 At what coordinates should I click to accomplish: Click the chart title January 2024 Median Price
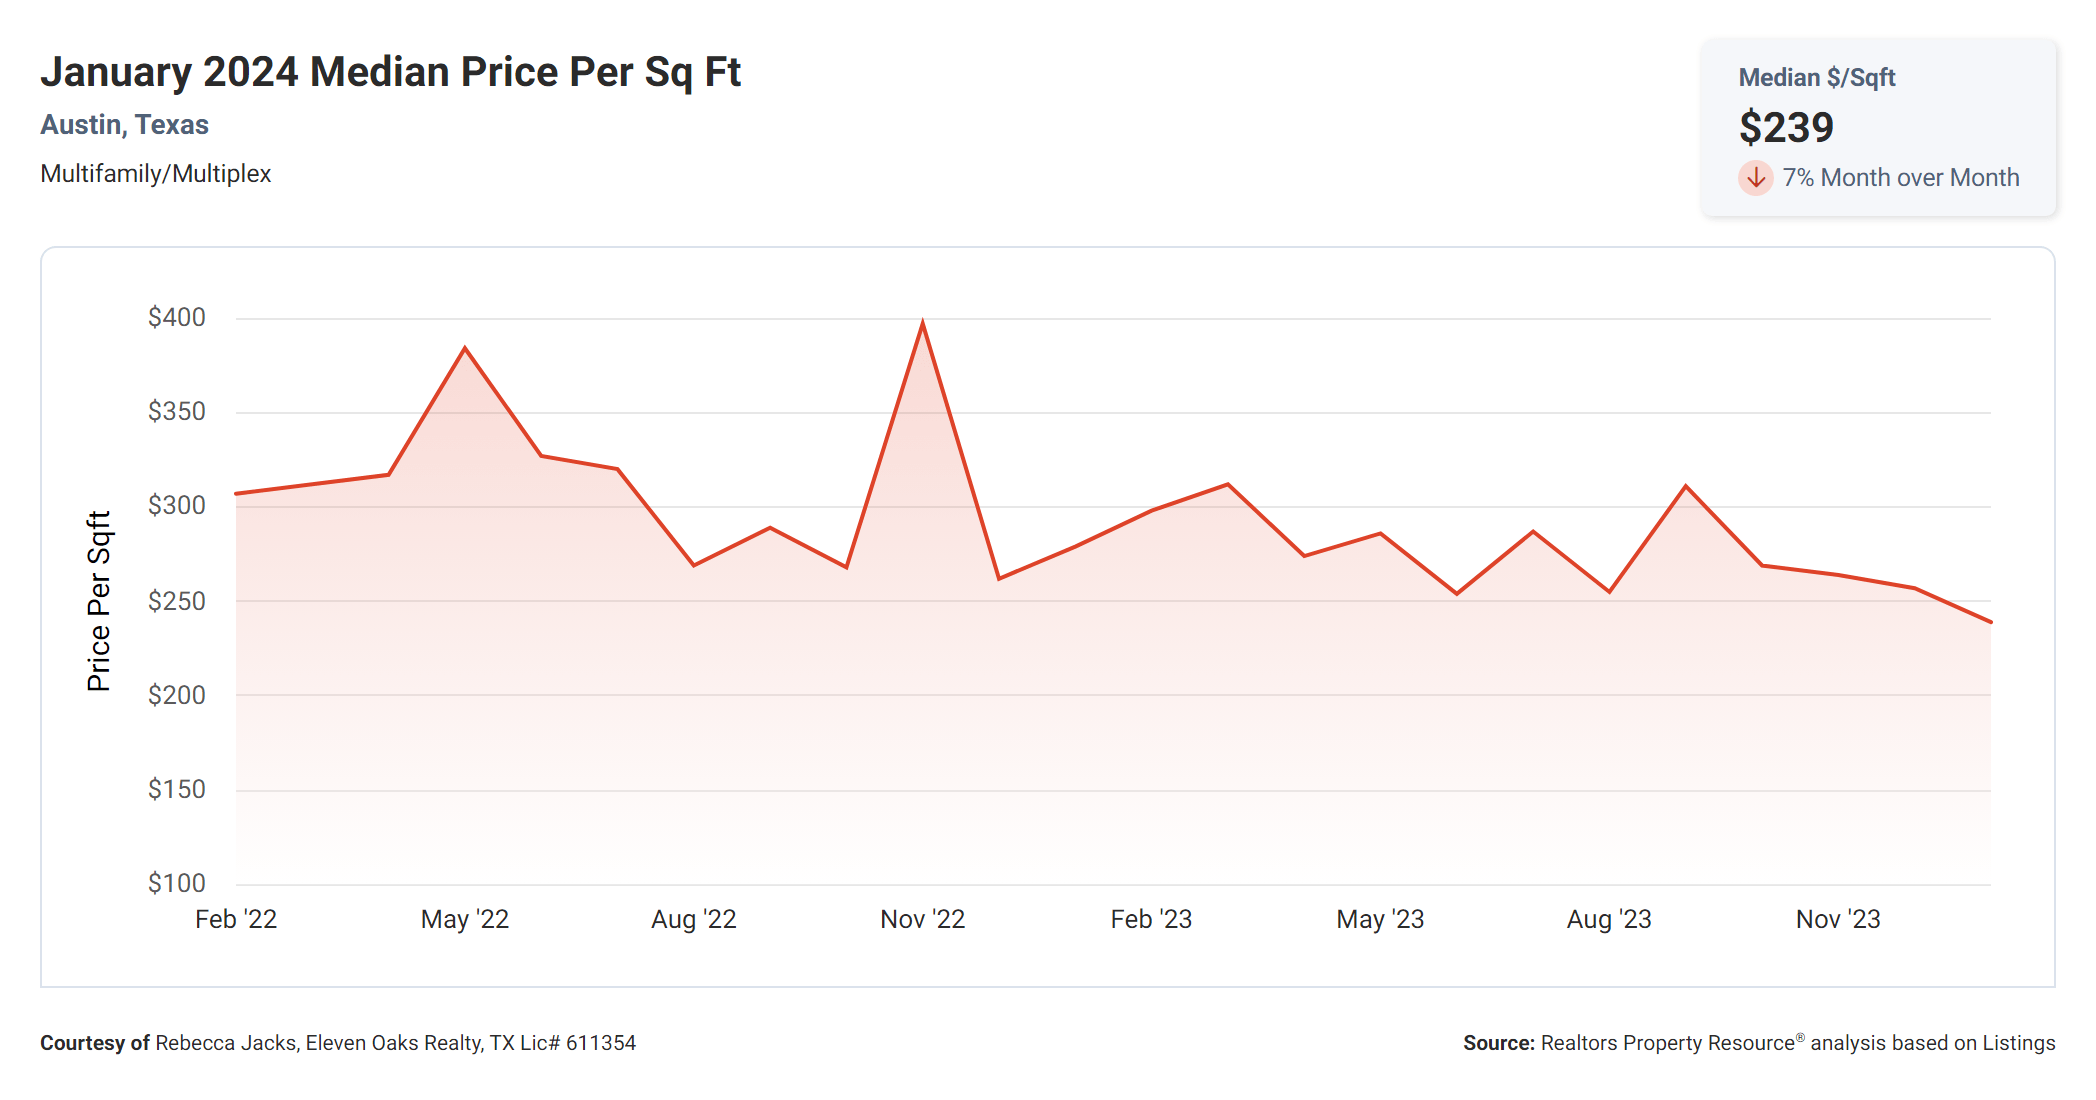pyautogui.click(x=390, y=72)
